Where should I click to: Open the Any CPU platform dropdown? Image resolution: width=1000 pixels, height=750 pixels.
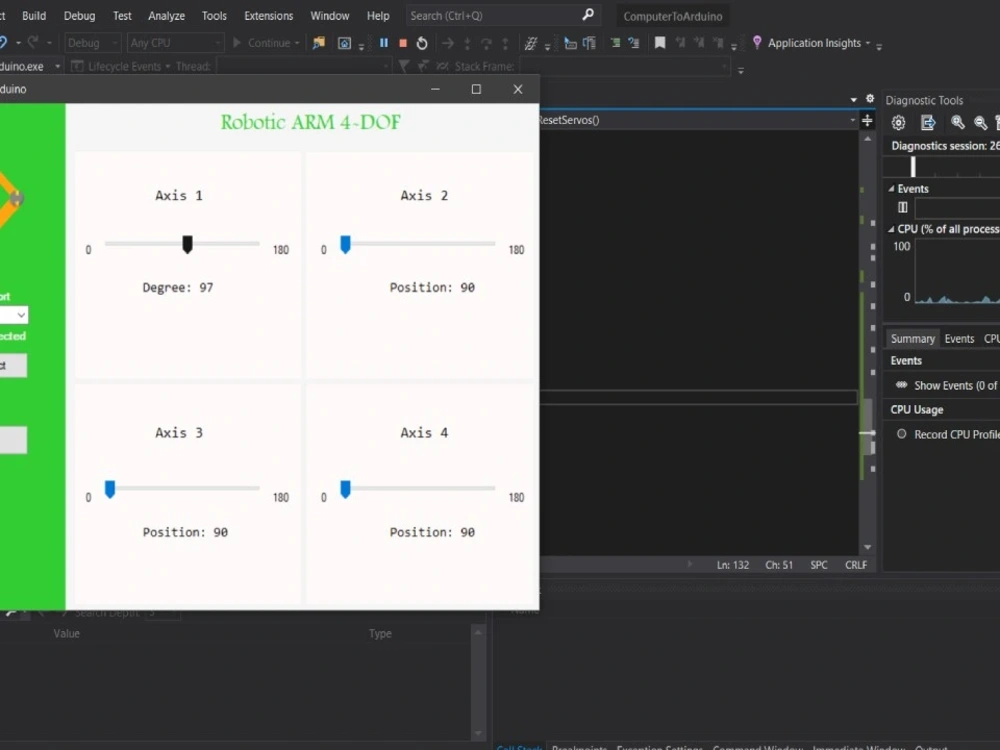click(x=175, y=43)
